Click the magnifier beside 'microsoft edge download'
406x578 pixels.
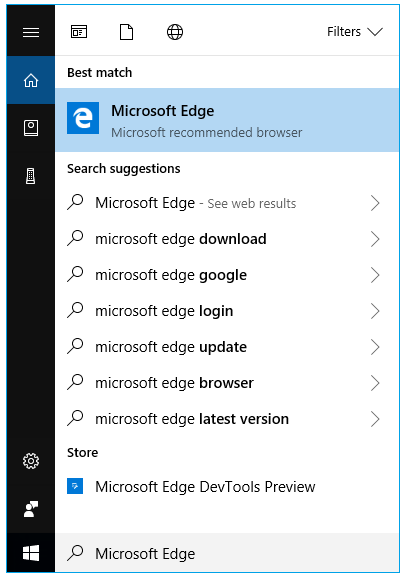(75, 238)
